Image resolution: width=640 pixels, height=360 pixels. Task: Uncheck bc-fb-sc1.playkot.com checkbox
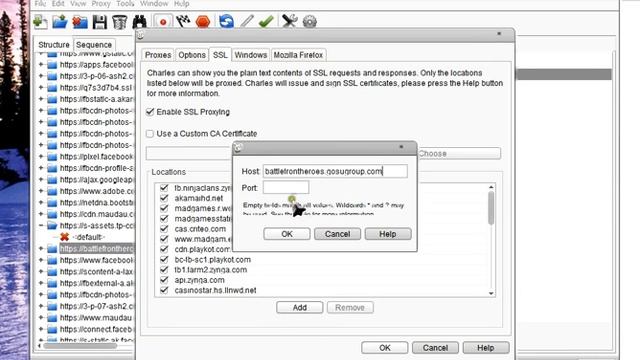pyautogui.click(x=164, y=259)
